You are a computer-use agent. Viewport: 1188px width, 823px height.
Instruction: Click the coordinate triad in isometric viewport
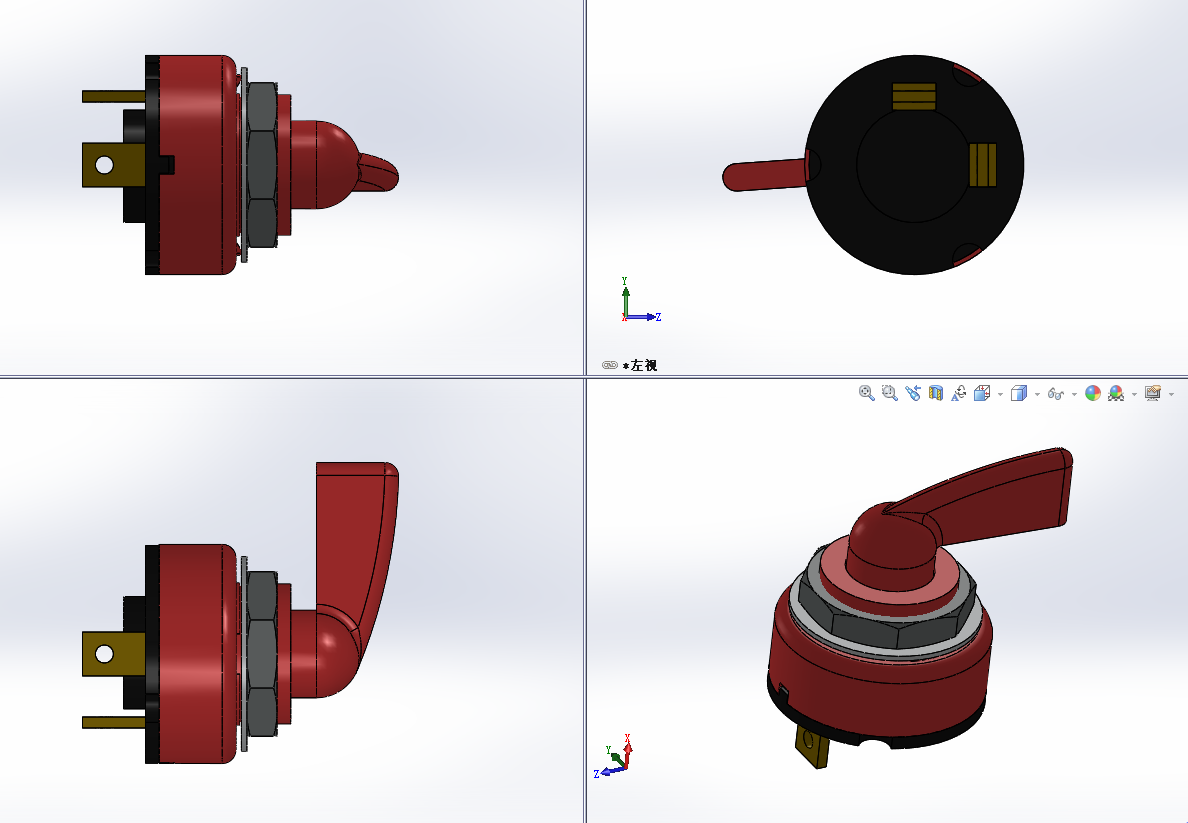[x=615, y=757]
